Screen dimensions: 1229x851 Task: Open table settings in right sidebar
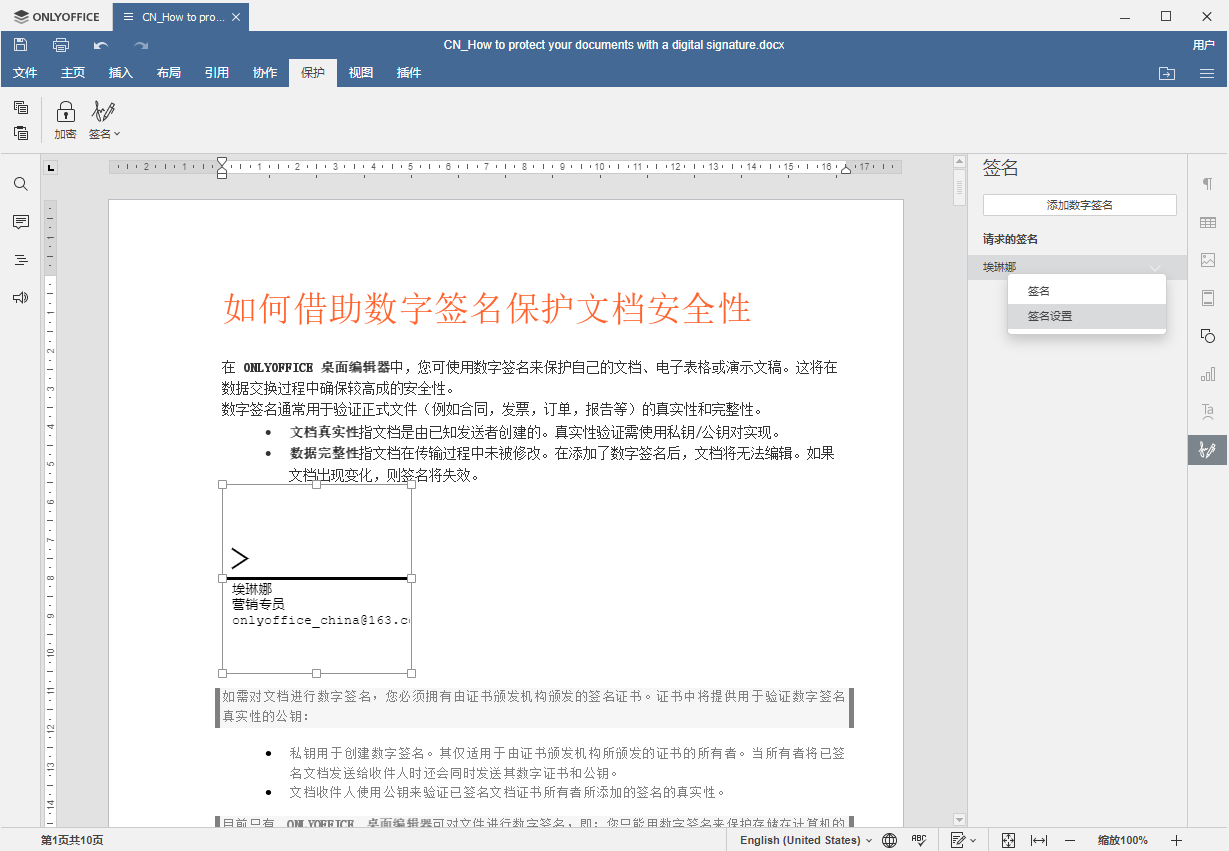pyautogui.click(x=1208, y=222)
